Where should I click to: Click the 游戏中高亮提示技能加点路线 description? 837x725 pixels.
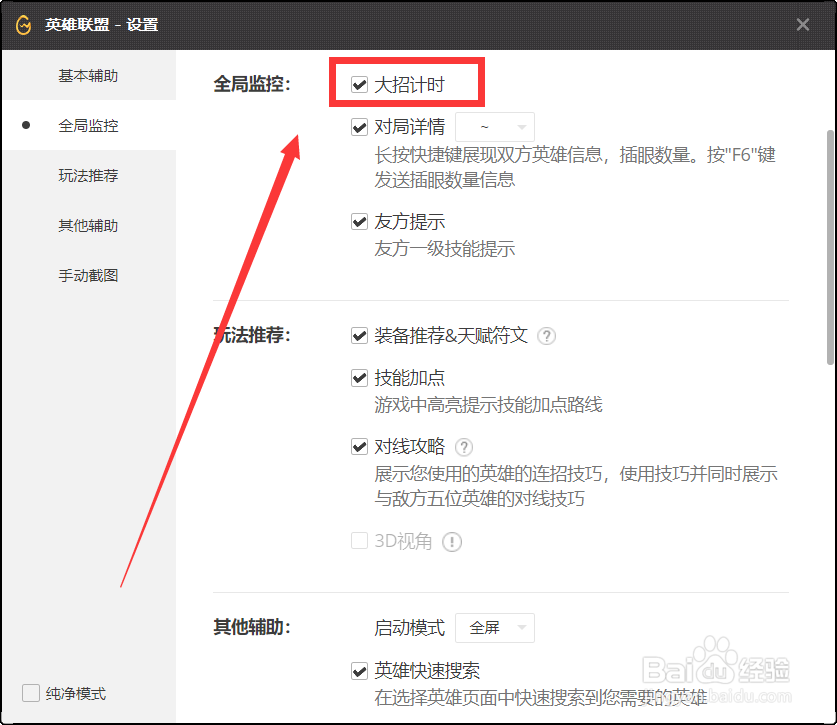[x=488, y=405]
